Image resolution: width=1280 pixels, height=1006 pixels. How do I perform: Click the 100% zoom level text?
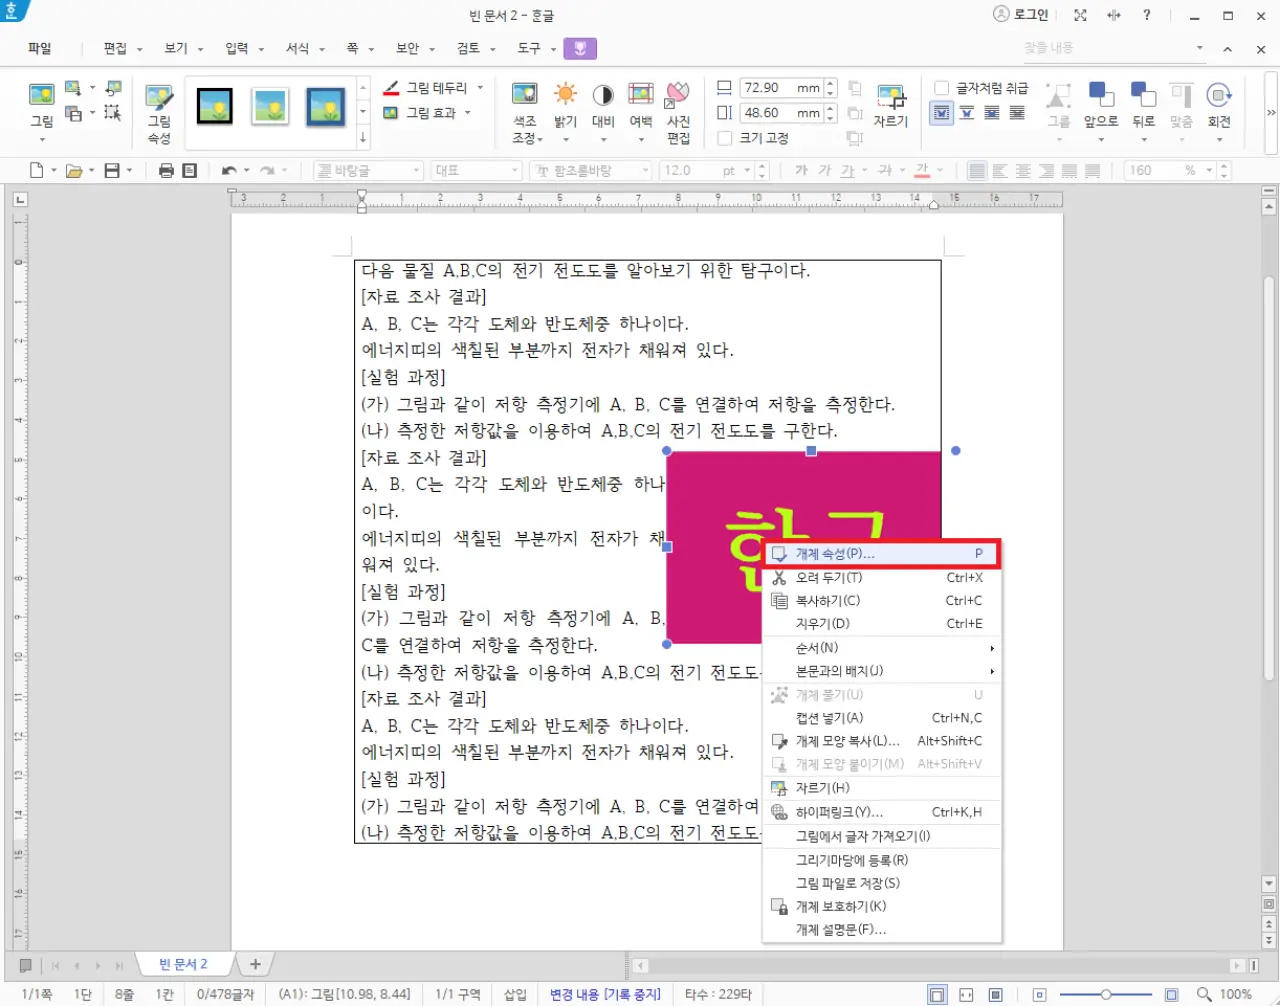pos(1236,995)
